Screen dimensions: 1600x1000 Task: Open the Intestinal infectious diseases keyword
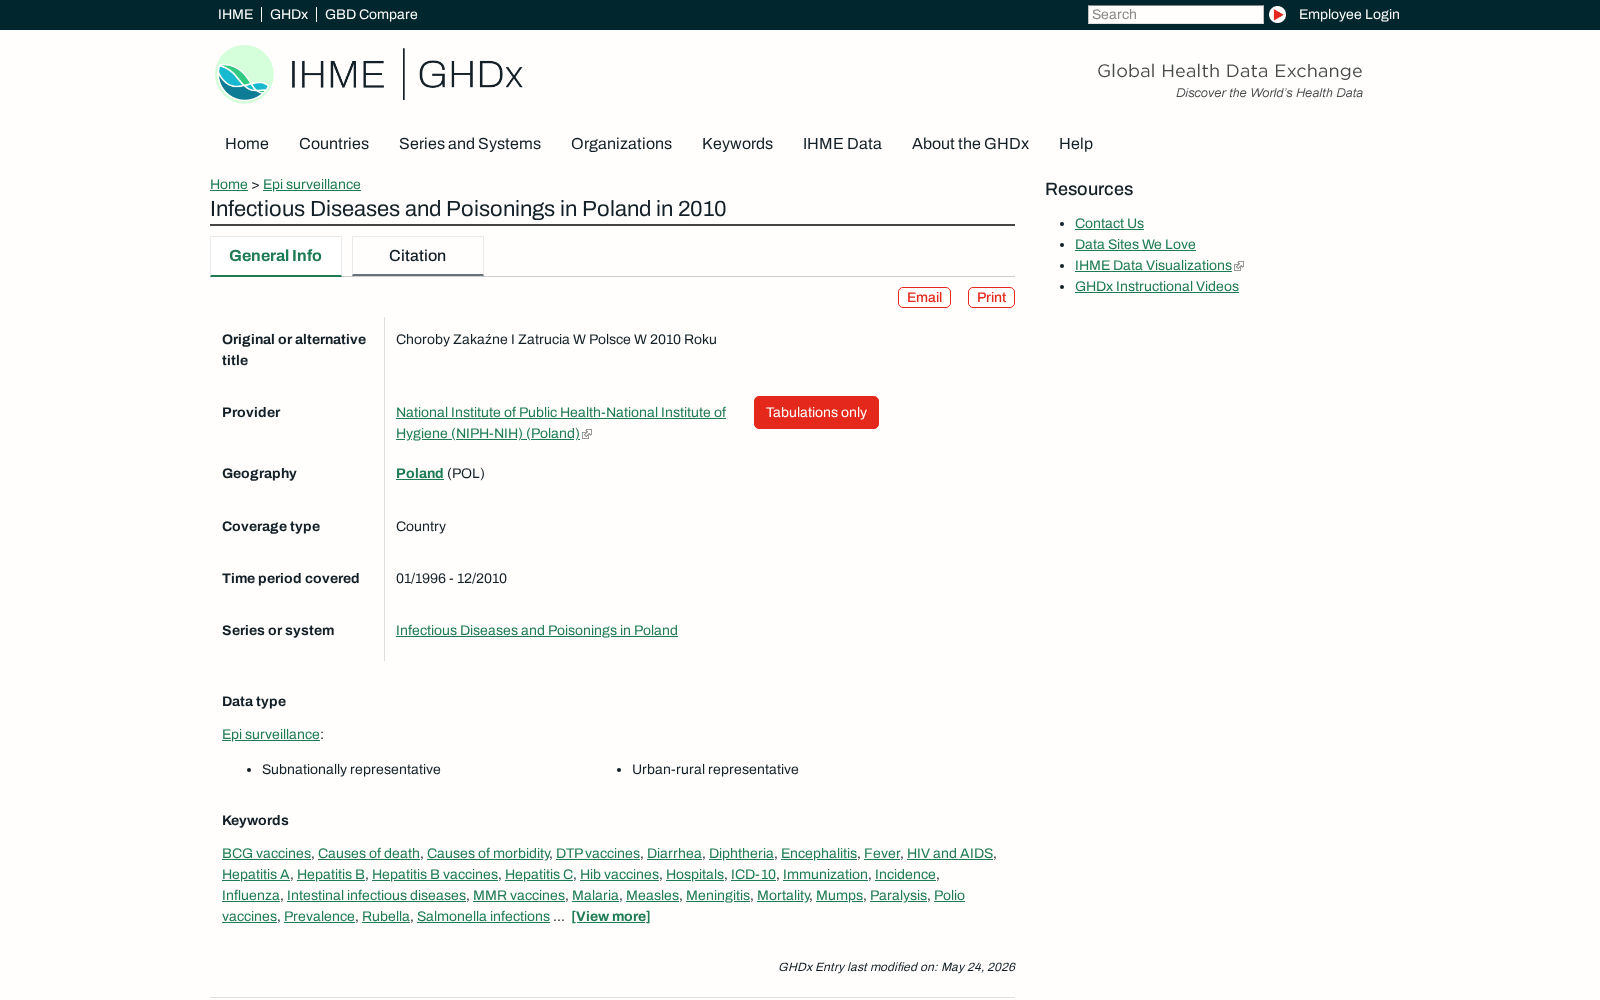[x=376, y=895]
